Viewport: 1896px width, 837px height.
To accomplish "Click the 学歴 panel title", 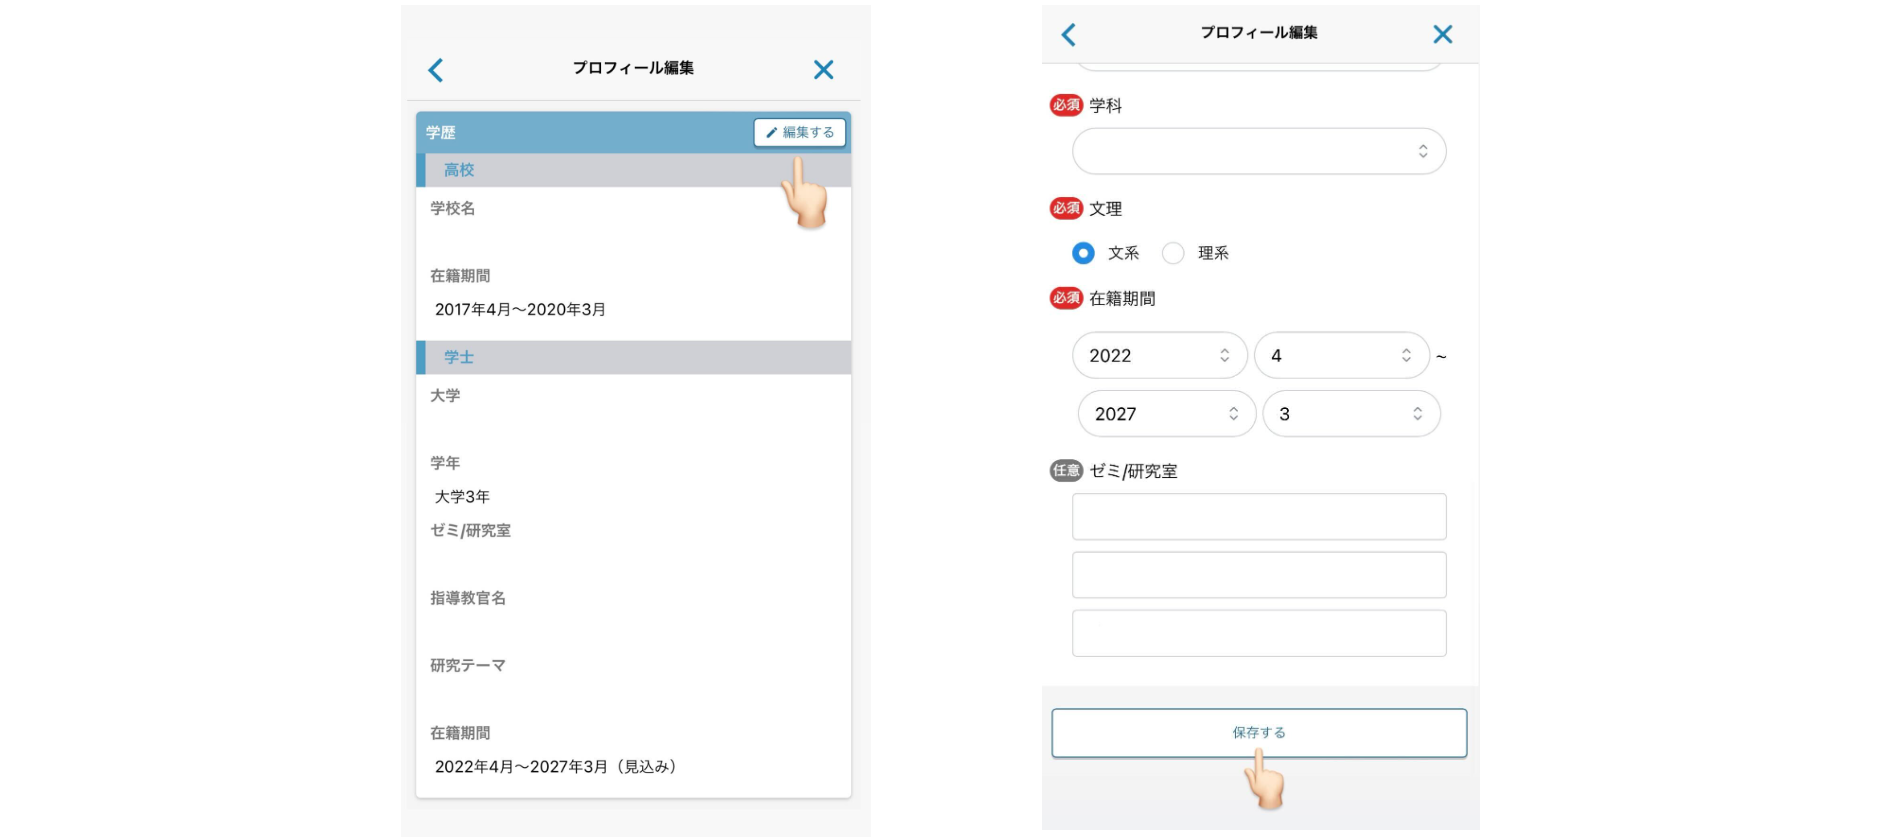I will [441, 132].
